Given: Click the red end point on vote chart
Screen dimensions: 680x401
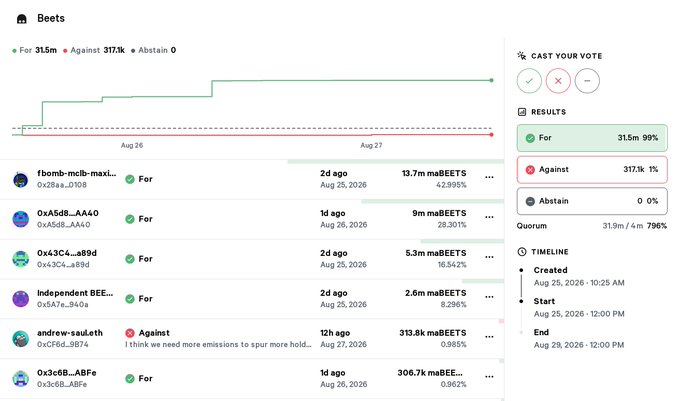Looking at the screenshot, I should [491, 135].
